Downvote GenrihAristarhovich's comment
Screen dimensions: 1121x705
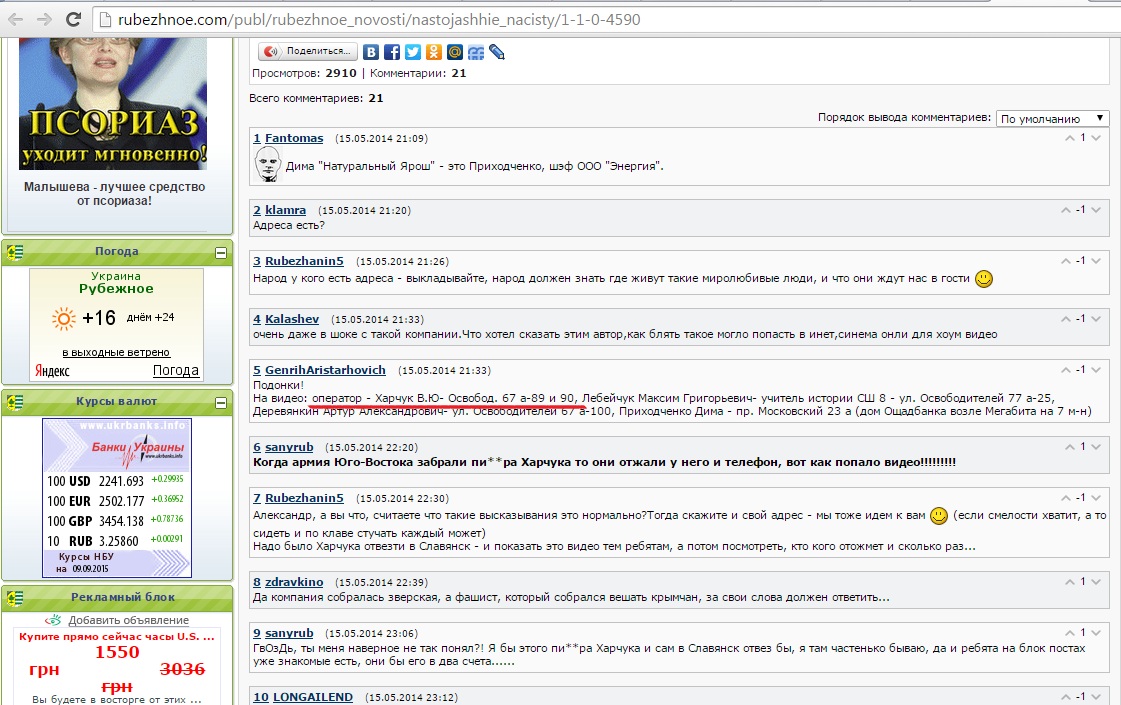point(1096,370)
